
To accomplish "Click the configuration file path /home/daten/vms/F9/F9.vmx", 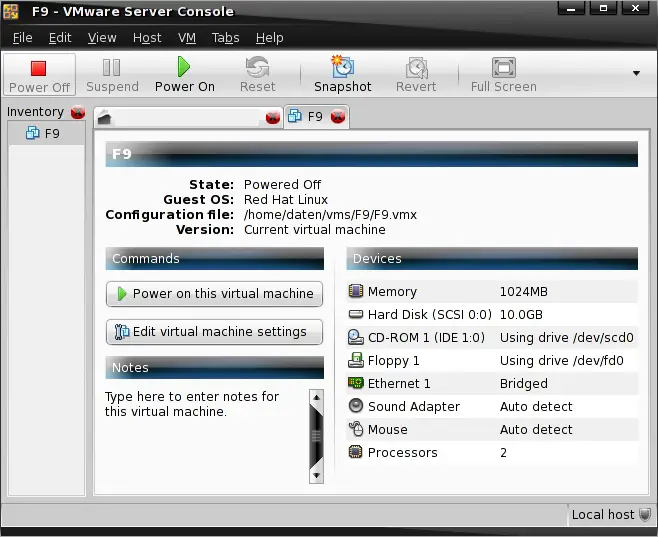I will pos(330,215).
